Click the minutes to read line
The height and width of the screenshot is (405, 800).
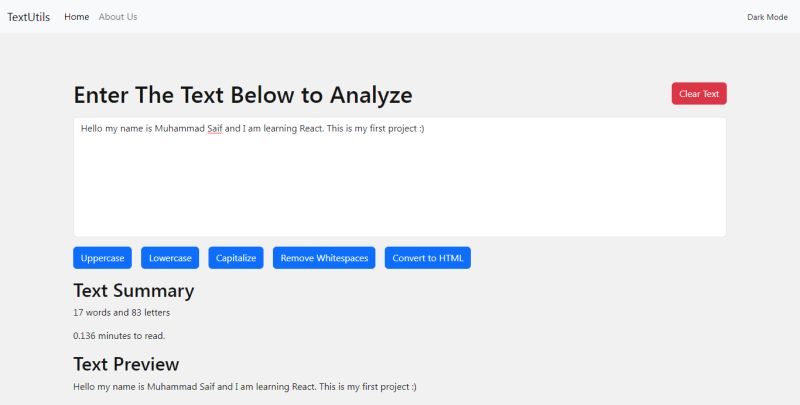click(x=119, y=336)
